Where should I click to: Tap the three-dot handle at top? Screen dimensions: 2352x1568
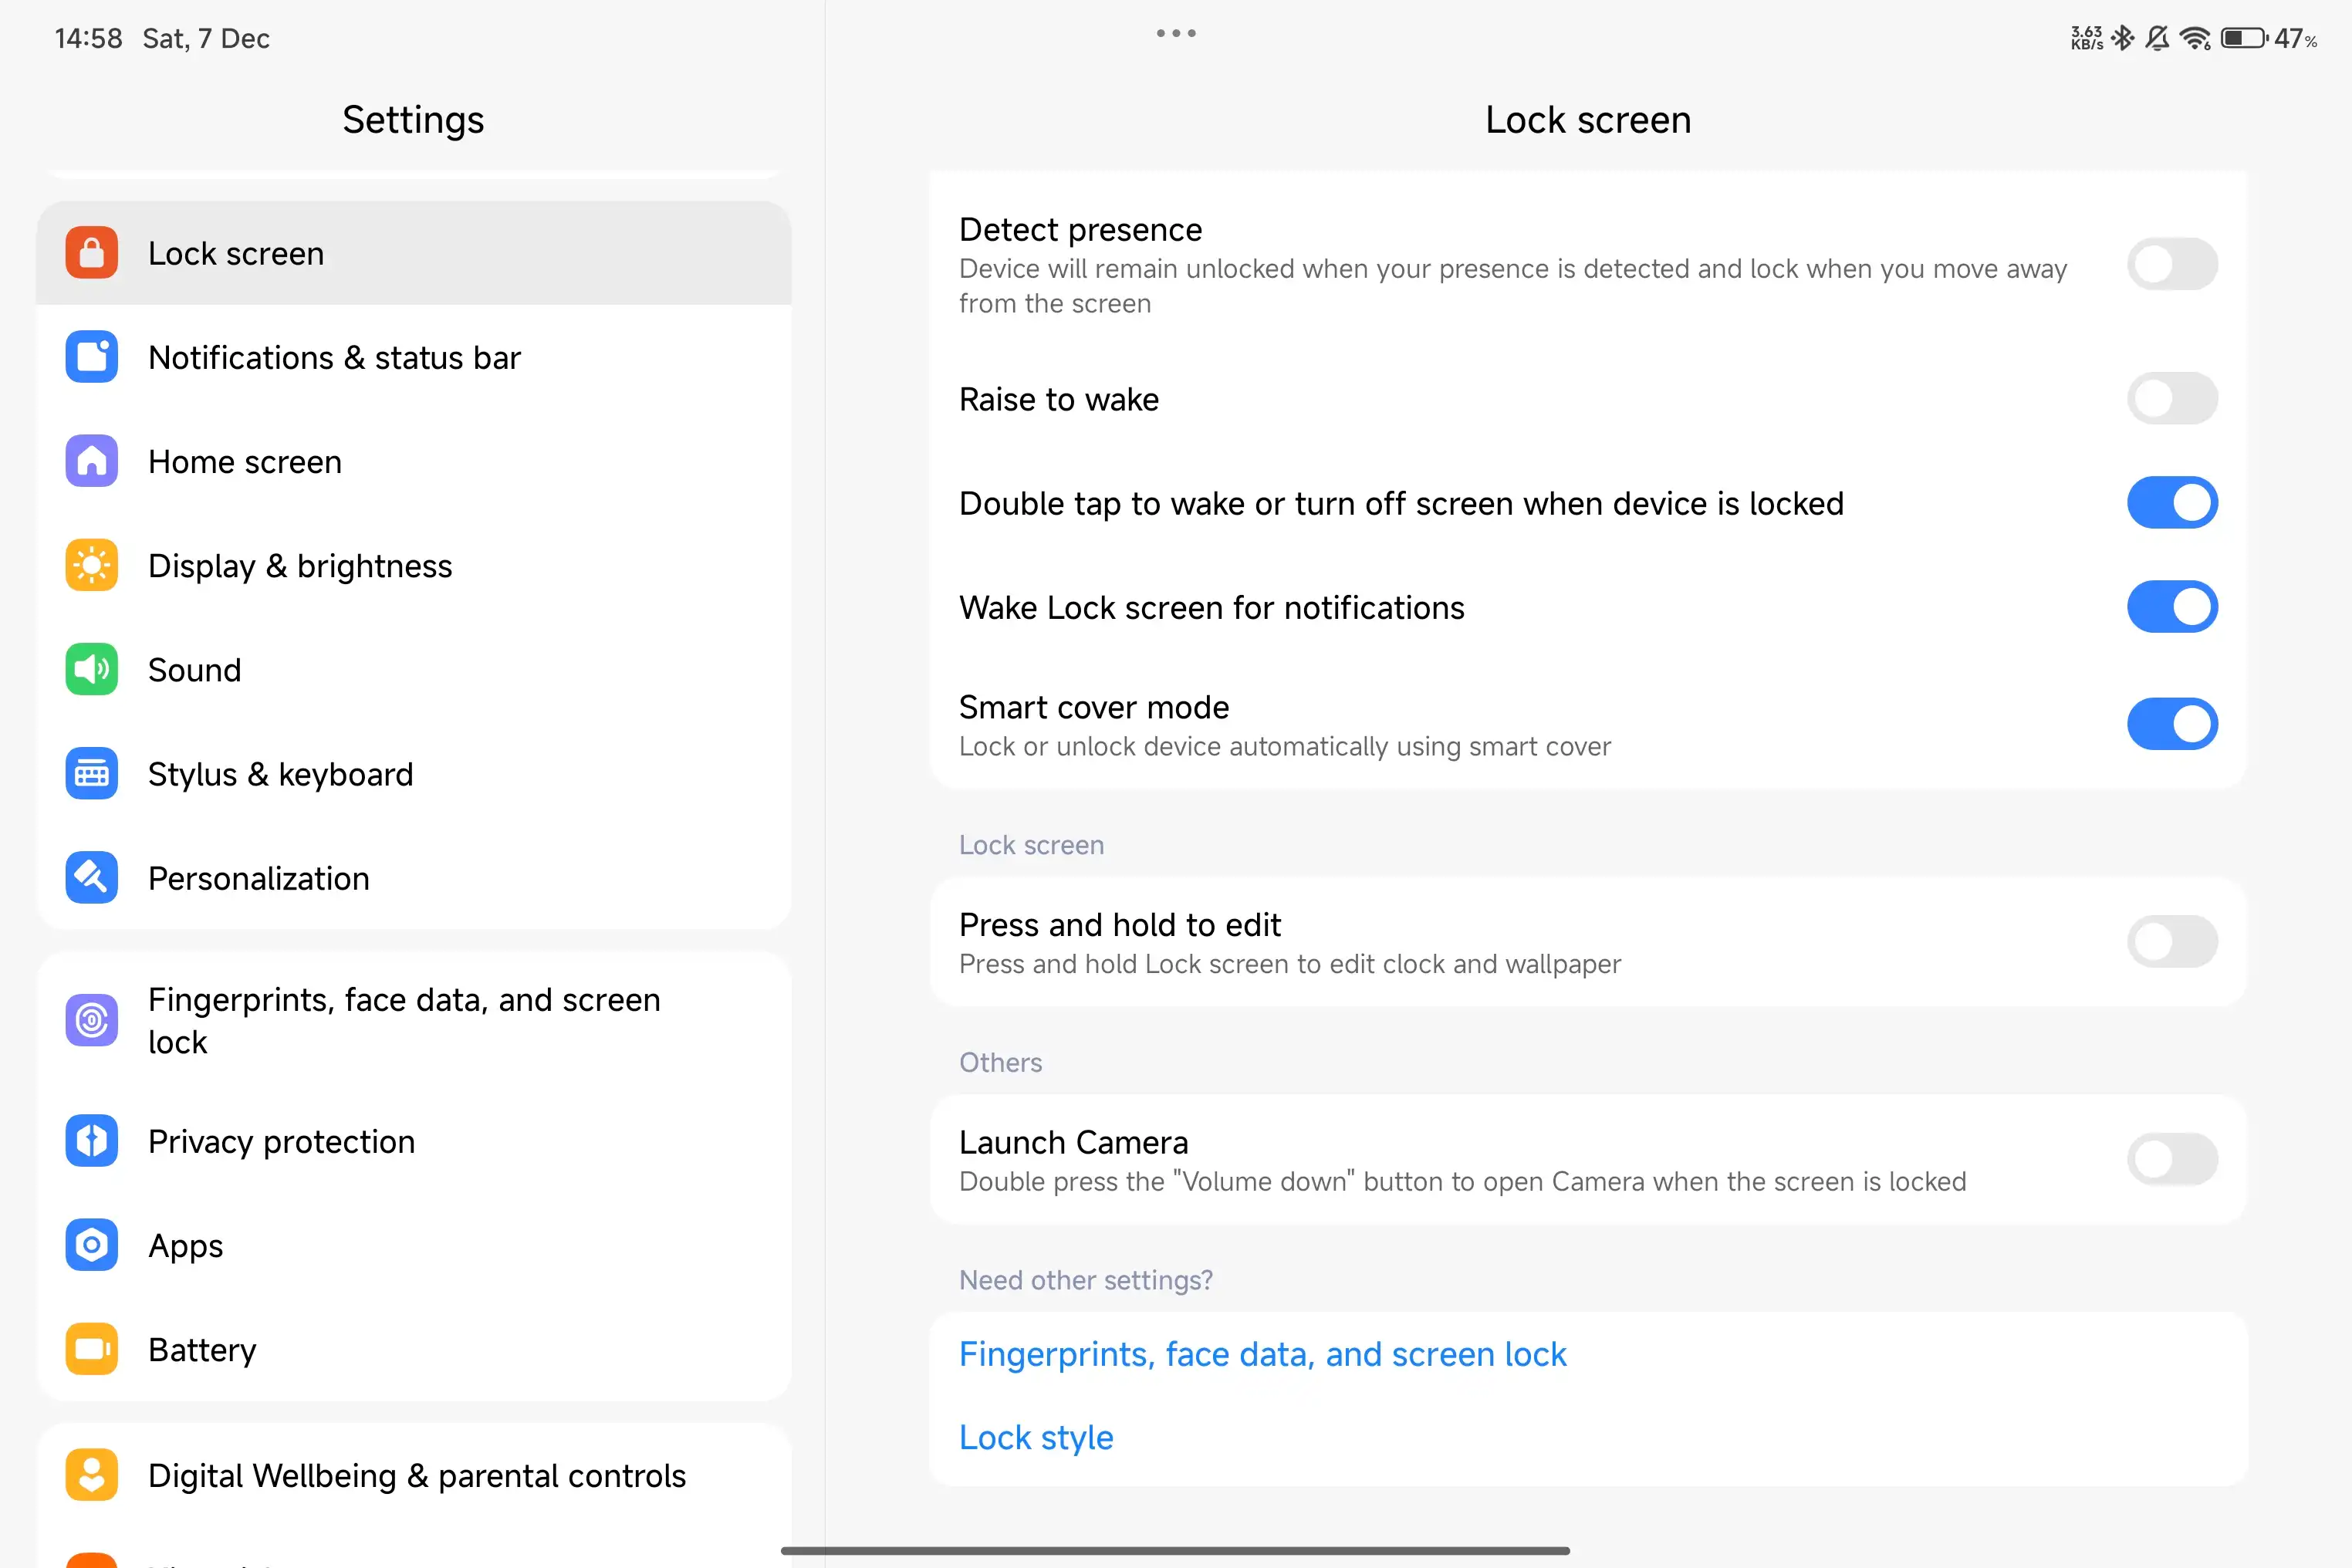[x=1176, y=33]
